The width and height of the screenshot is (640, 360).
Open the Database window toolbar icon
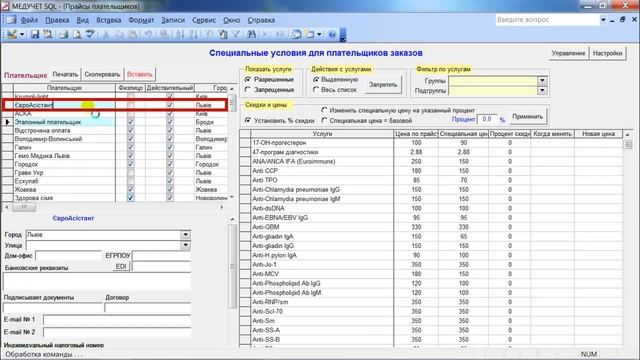coord(296,35)
